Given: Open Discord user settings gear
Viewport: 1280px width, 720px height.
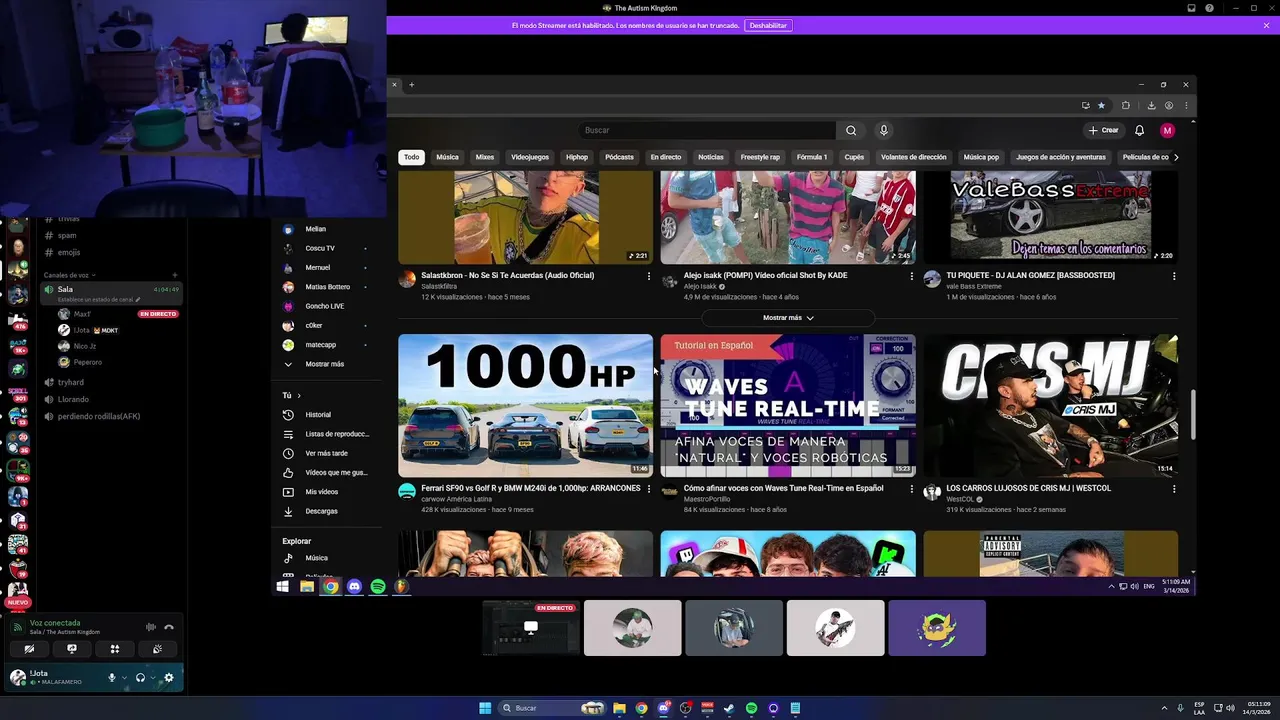Looking at the screenshot, I should click(x=168, y=678).
